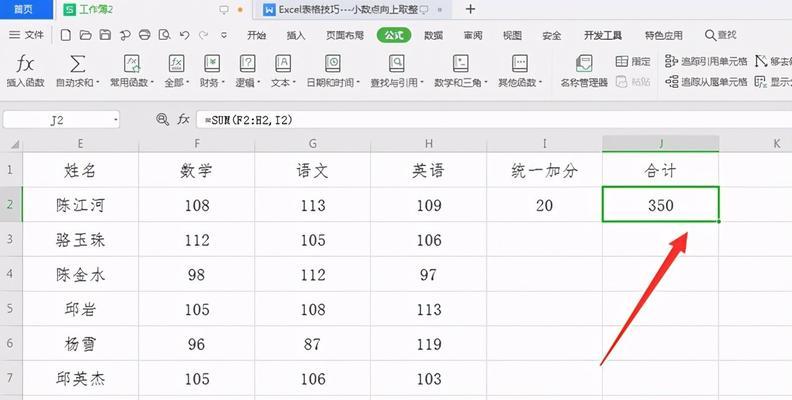The image size is (792, 400).
Task: Click cell with name 陈江河
Action: click(x=80, y=205)
